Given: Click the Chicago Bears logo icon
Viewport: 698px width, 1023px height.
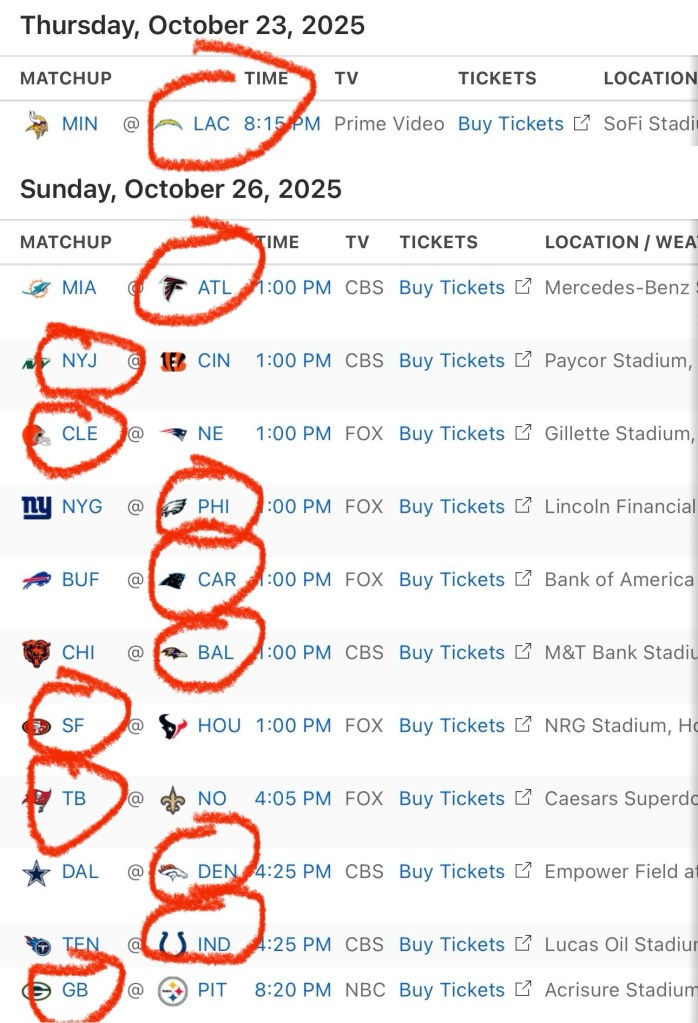Looking at the screenshot, I should [36, 653].
